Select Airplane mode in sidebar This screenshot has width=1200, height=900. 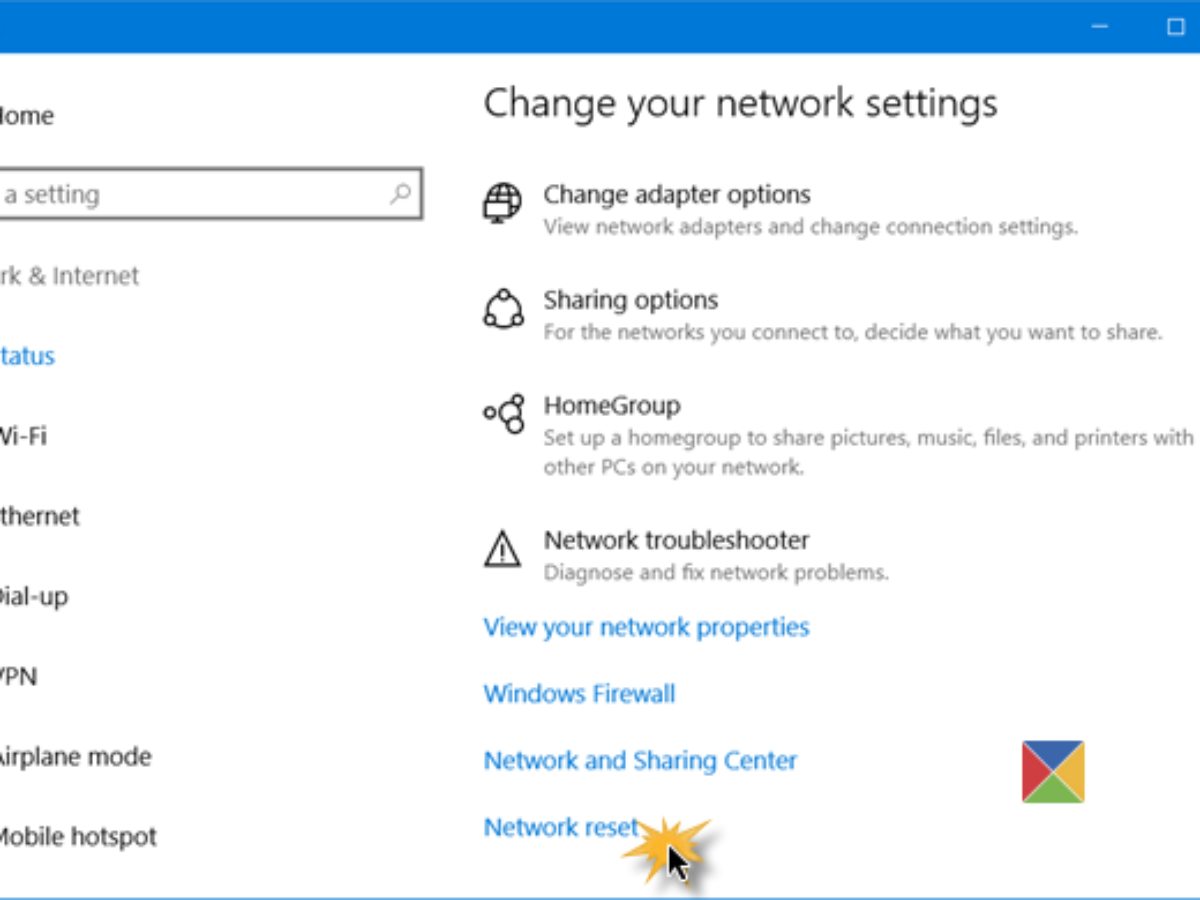(x=75, y=757)
